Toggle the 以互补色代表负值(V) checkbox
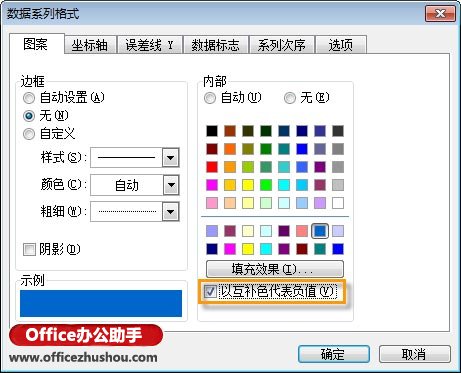Screen dimensions: 461x373 (210, 292)
